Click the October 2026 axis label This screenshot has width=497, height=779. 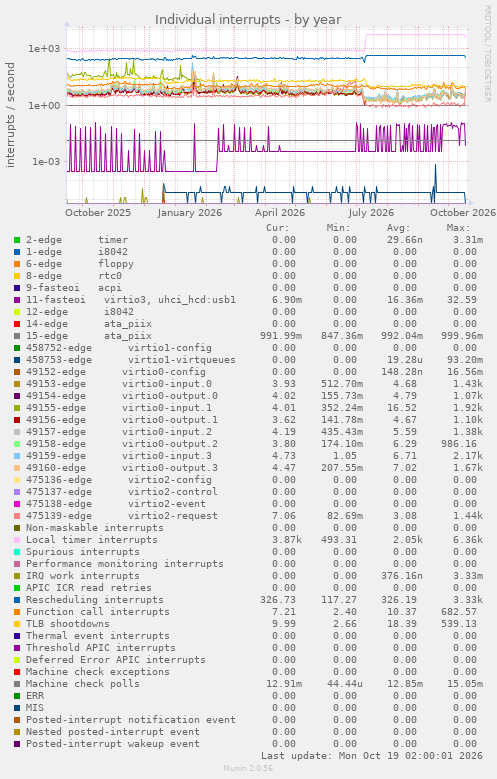click(x=463, y=213)
